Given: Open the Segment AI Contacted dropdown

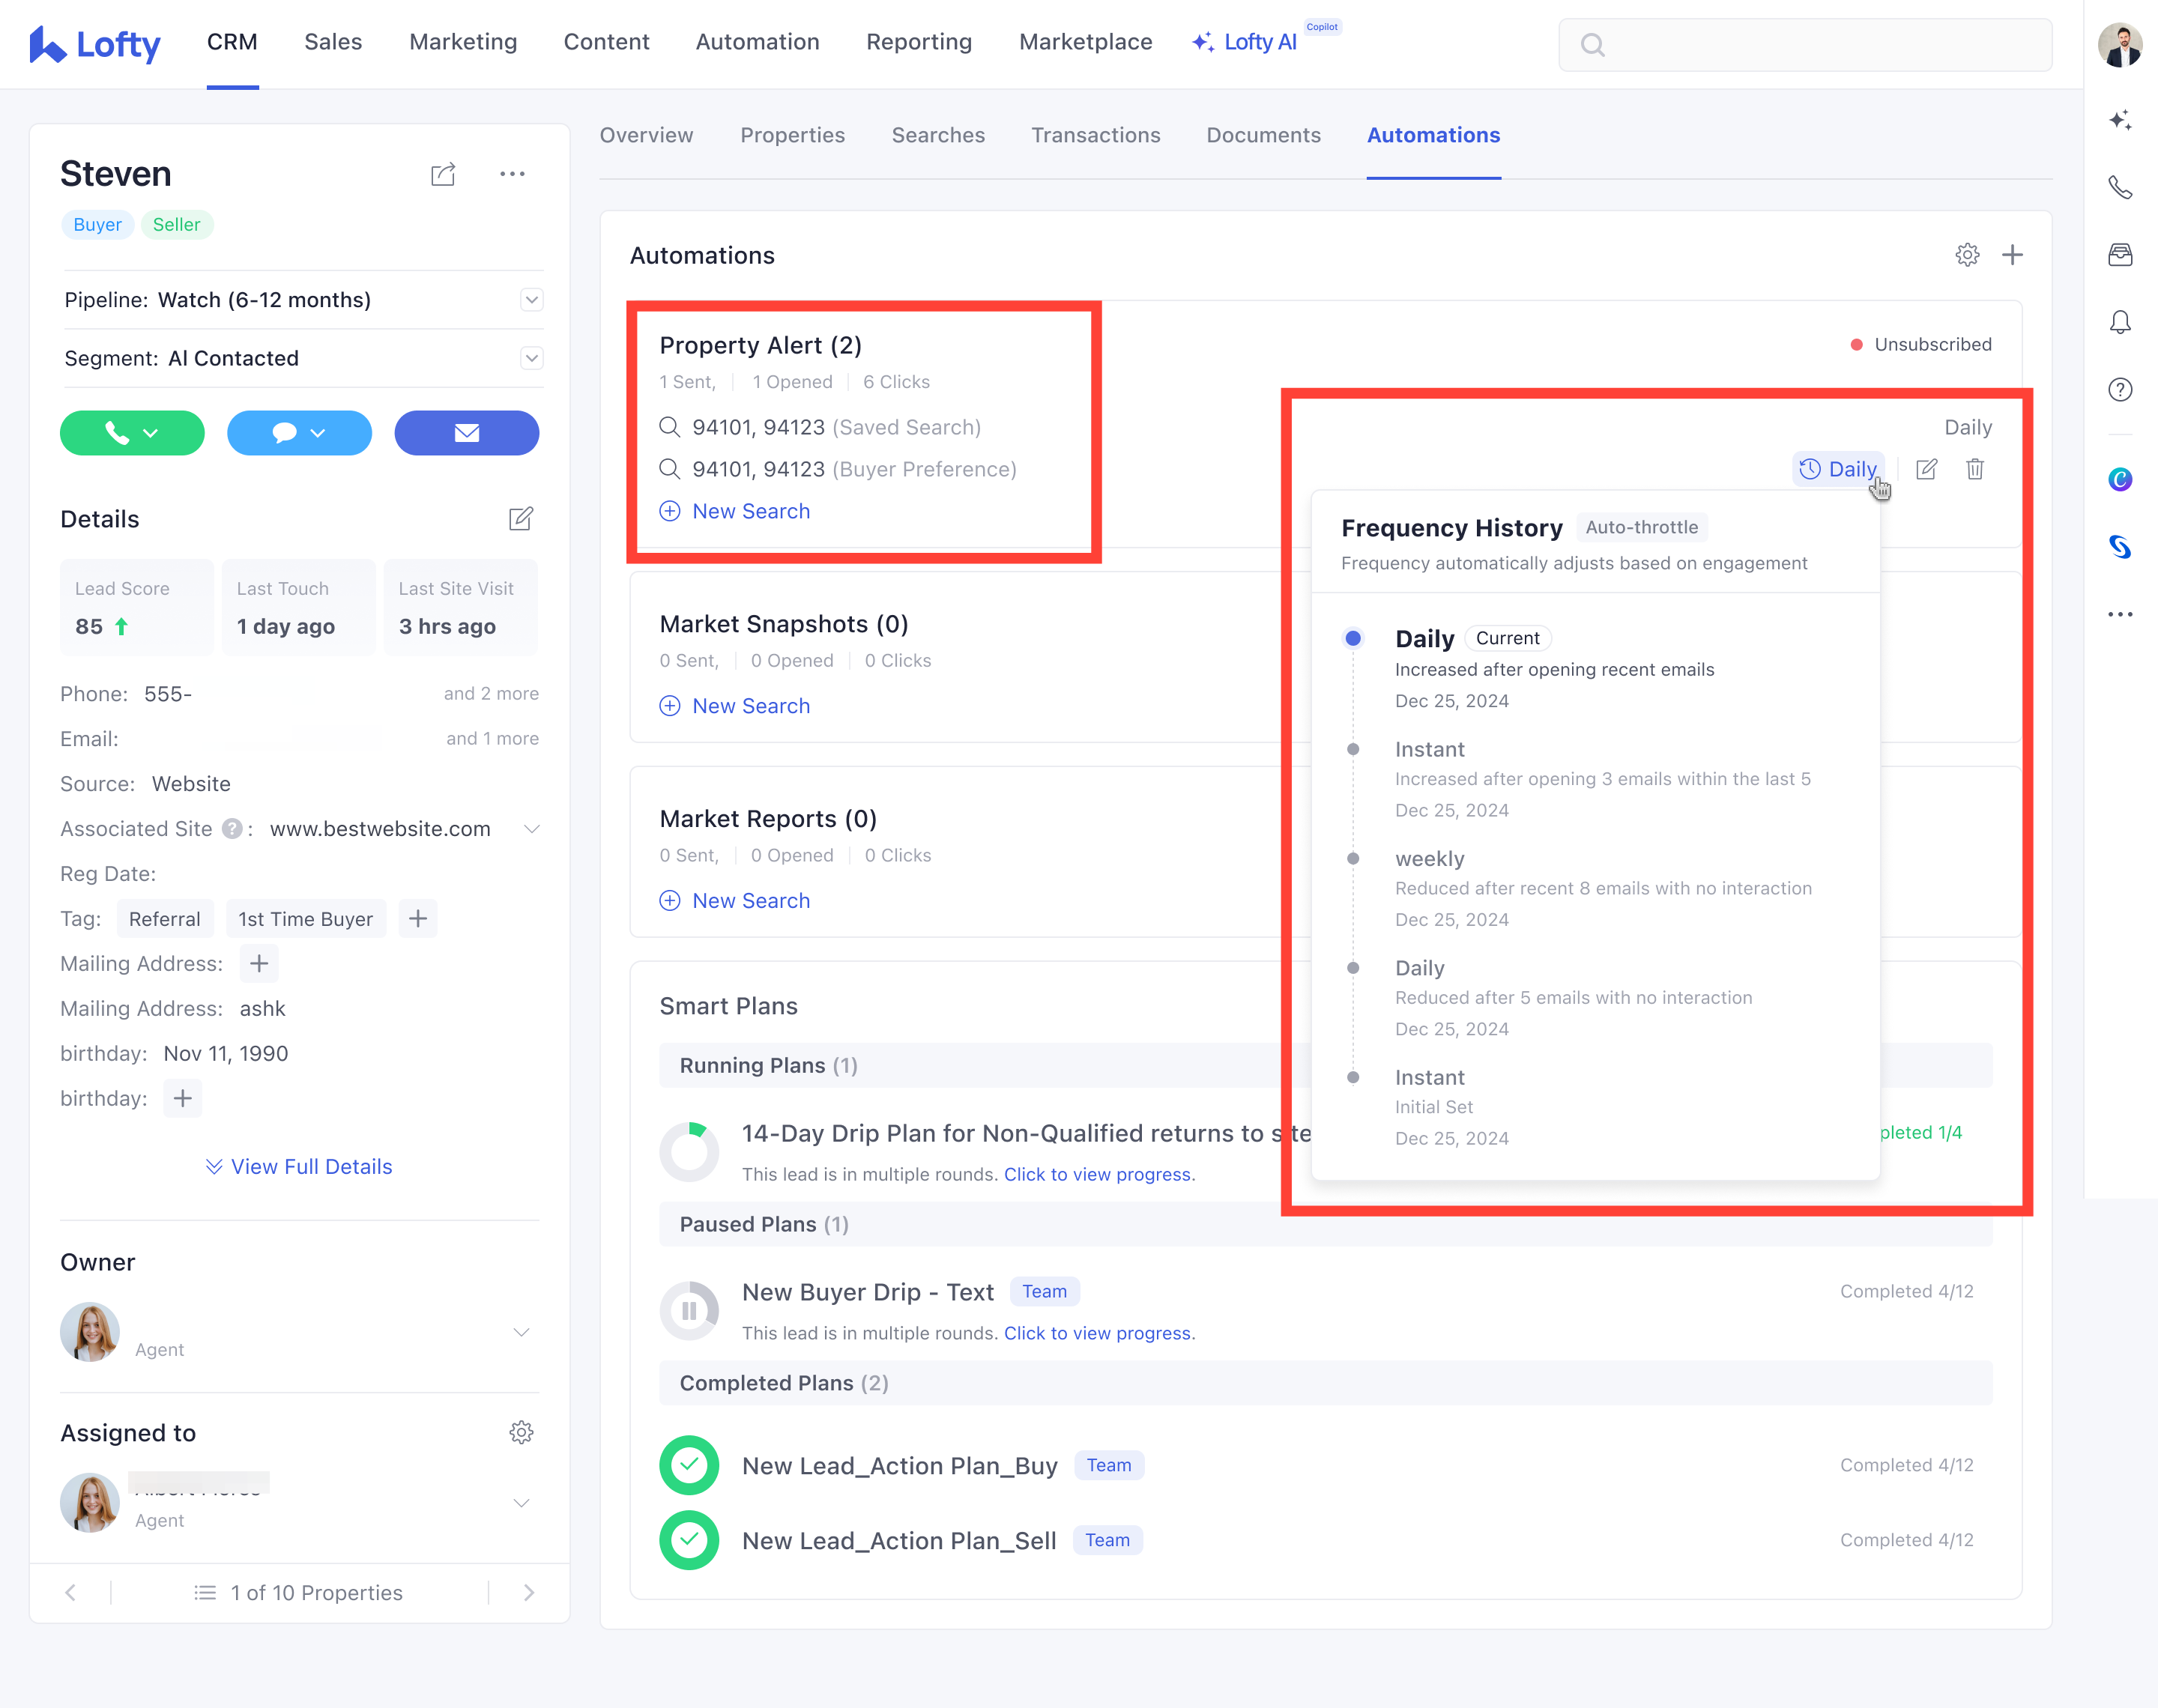Looking at the screenshot, I should coord(532,358).
